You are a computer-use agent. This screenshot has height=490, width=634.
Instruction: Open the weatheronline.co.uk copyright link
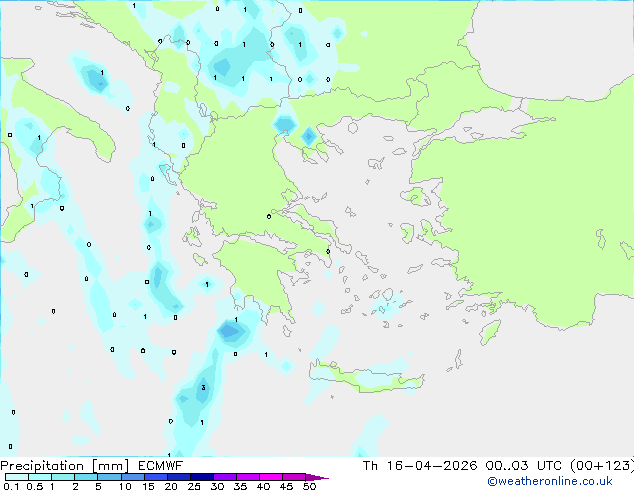(550, 481)
